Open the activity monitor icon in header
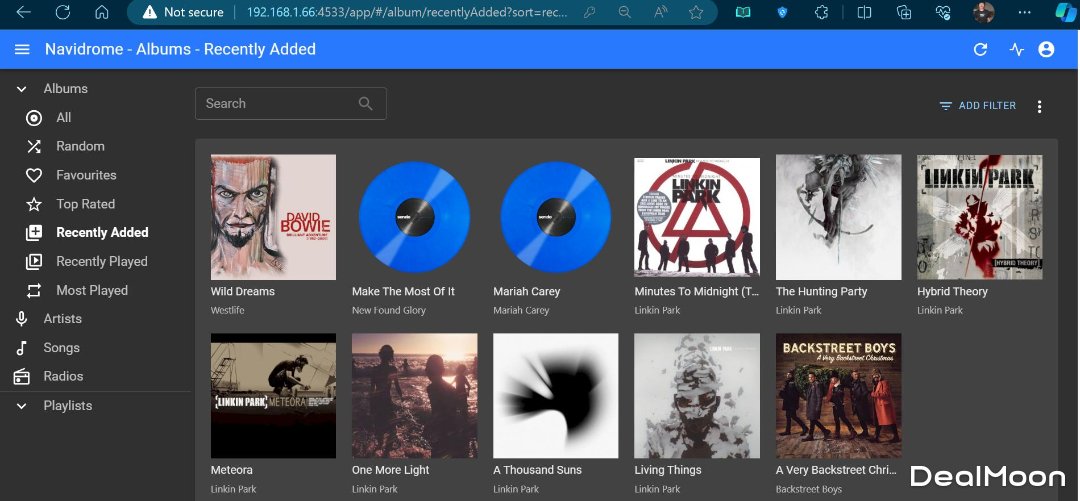 (1016, 49)
